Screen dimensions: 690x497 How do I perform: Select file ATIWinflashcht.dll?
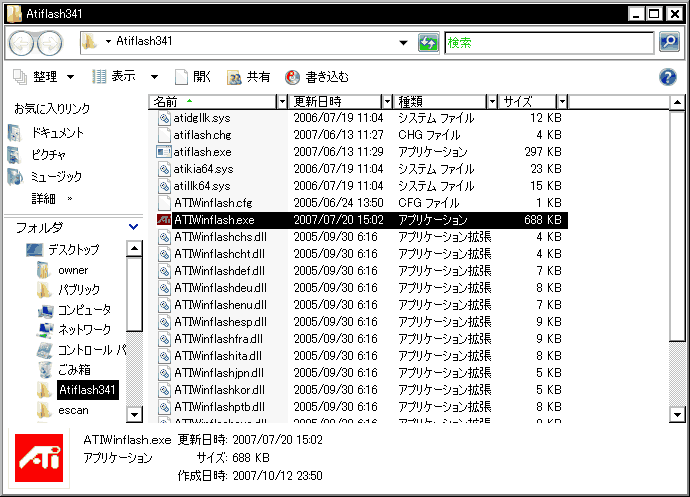(219, 254)
